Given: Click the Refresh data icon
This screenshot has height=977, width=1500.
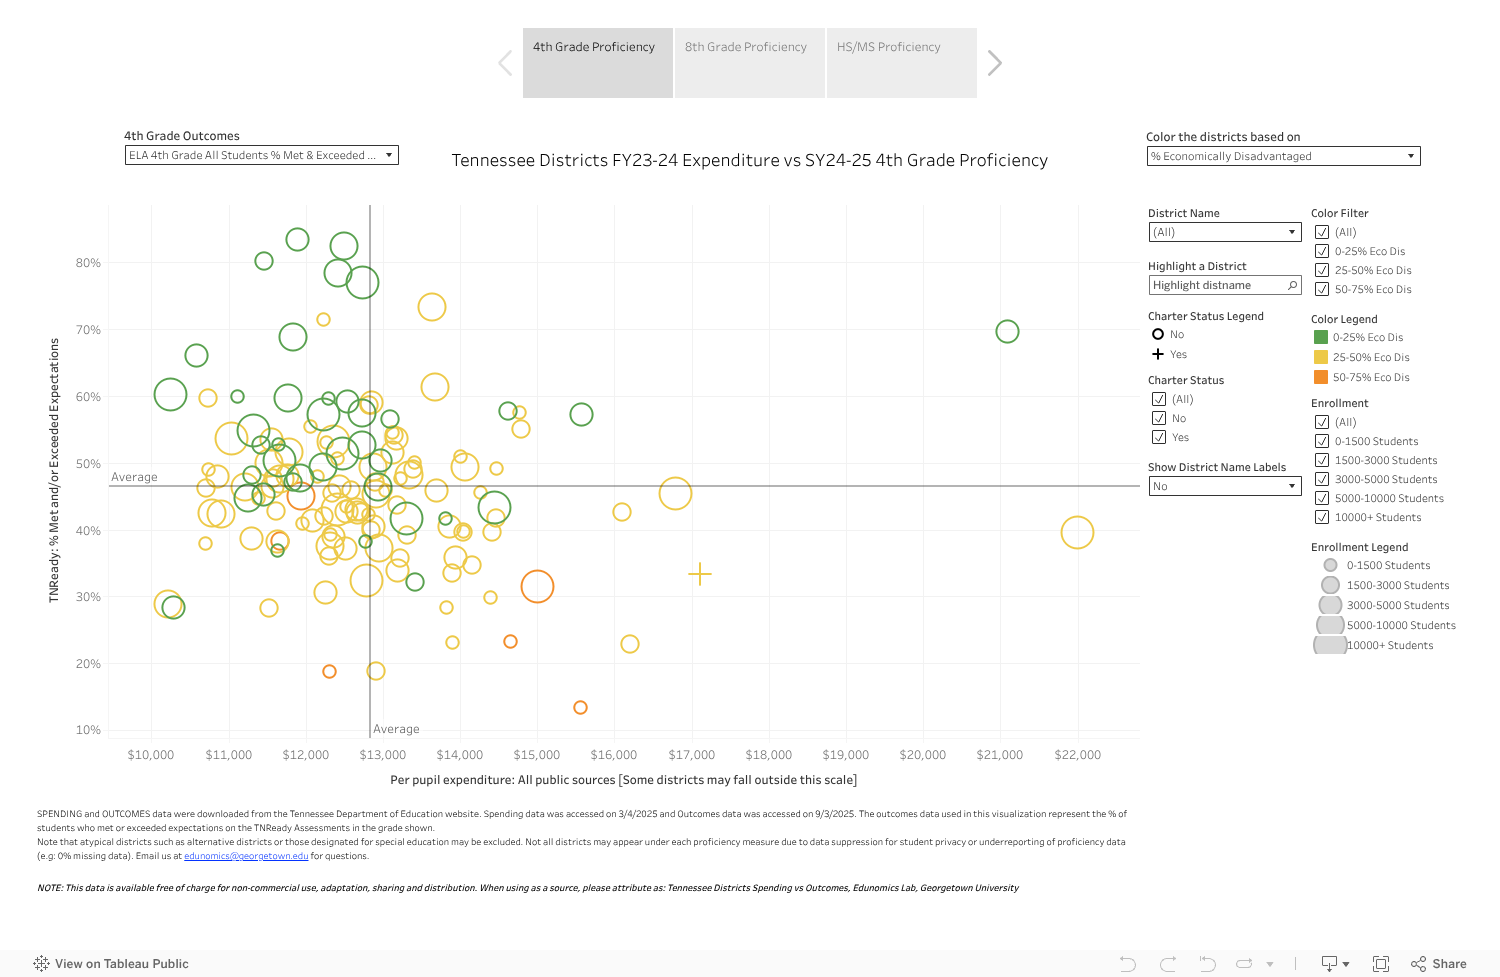Looking at the screenshot, I should (1242, 963).
